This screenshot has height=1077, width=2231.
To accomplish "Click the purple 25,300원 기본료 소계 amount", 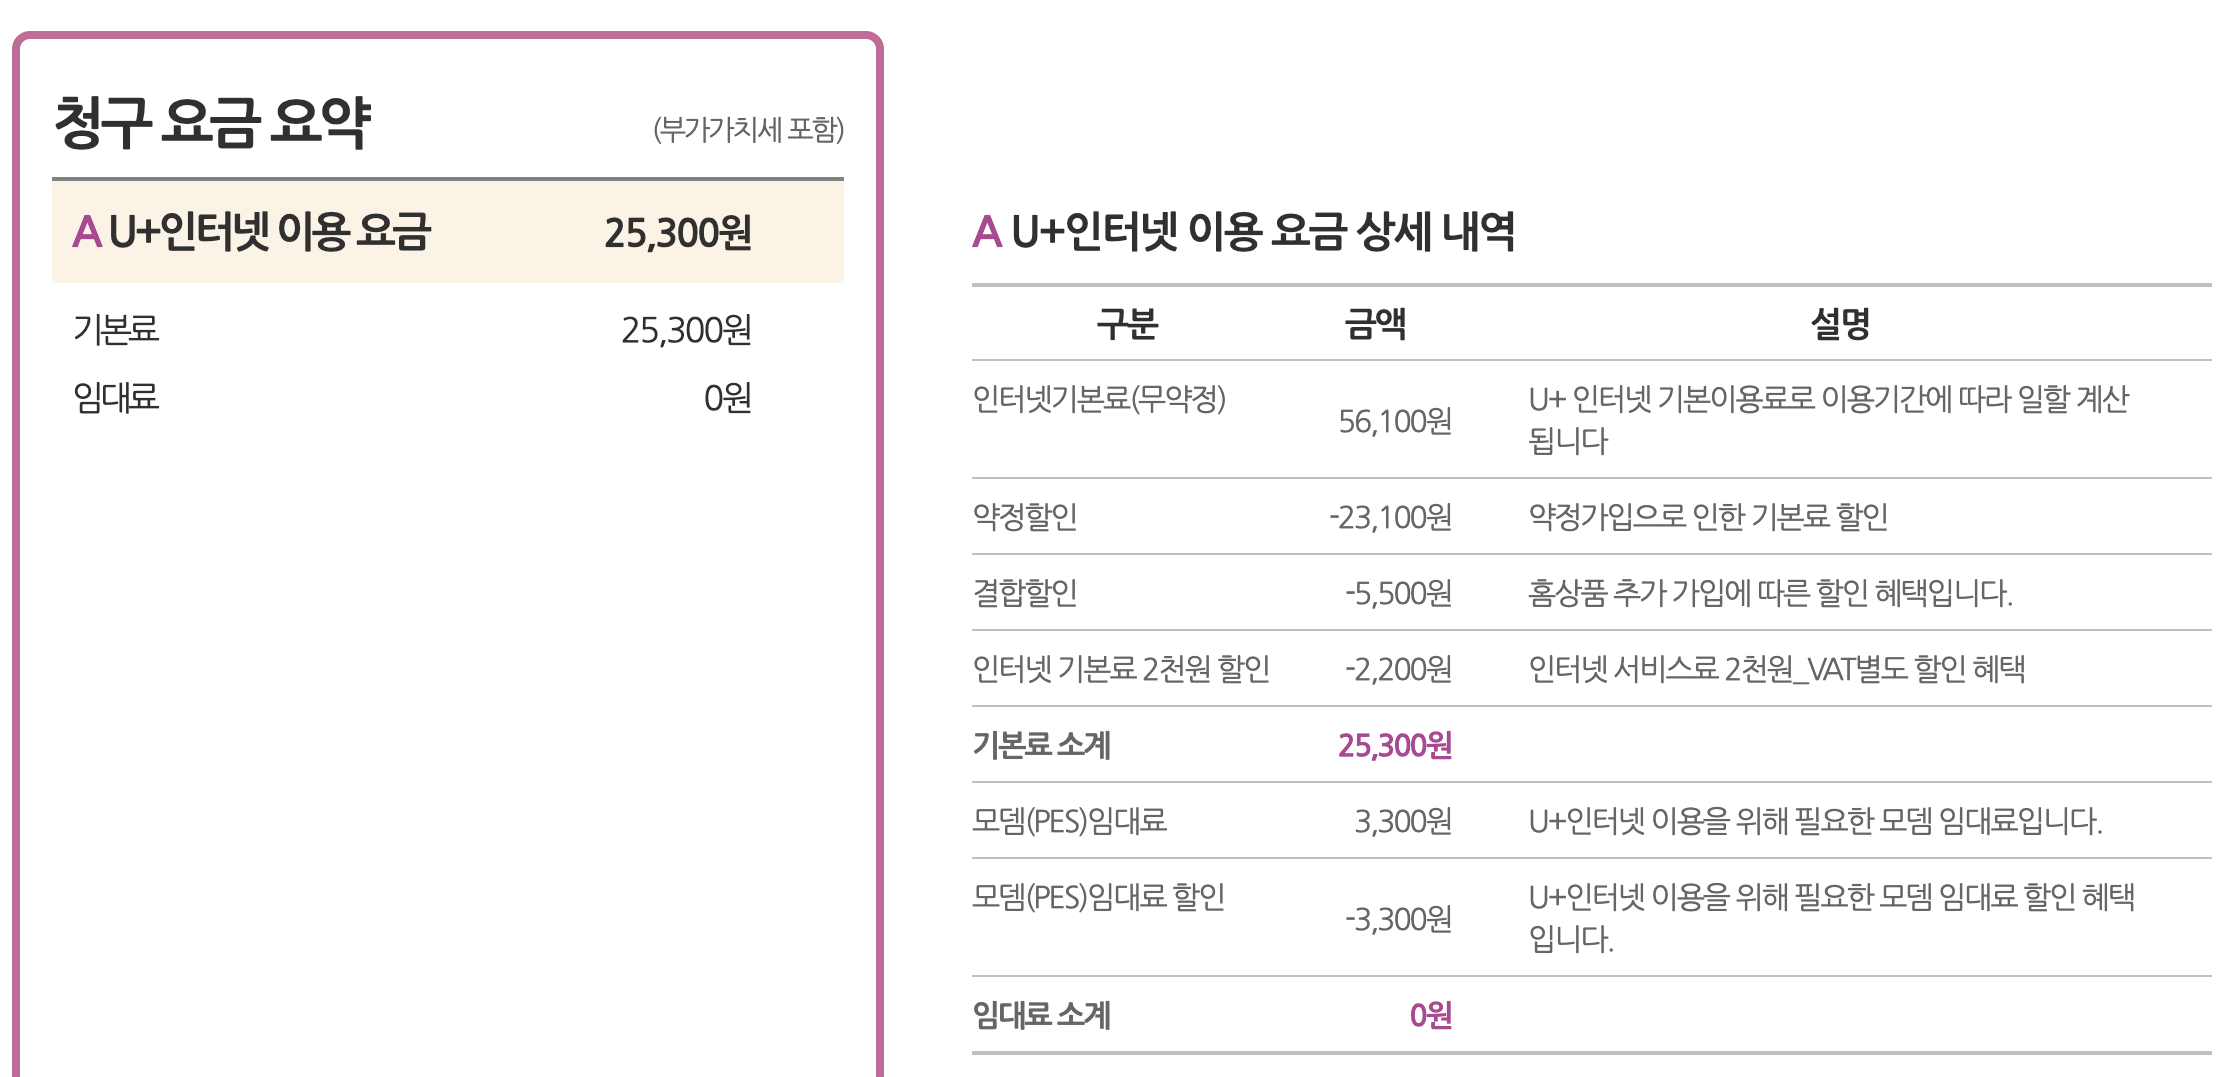I will [1395, 745].
